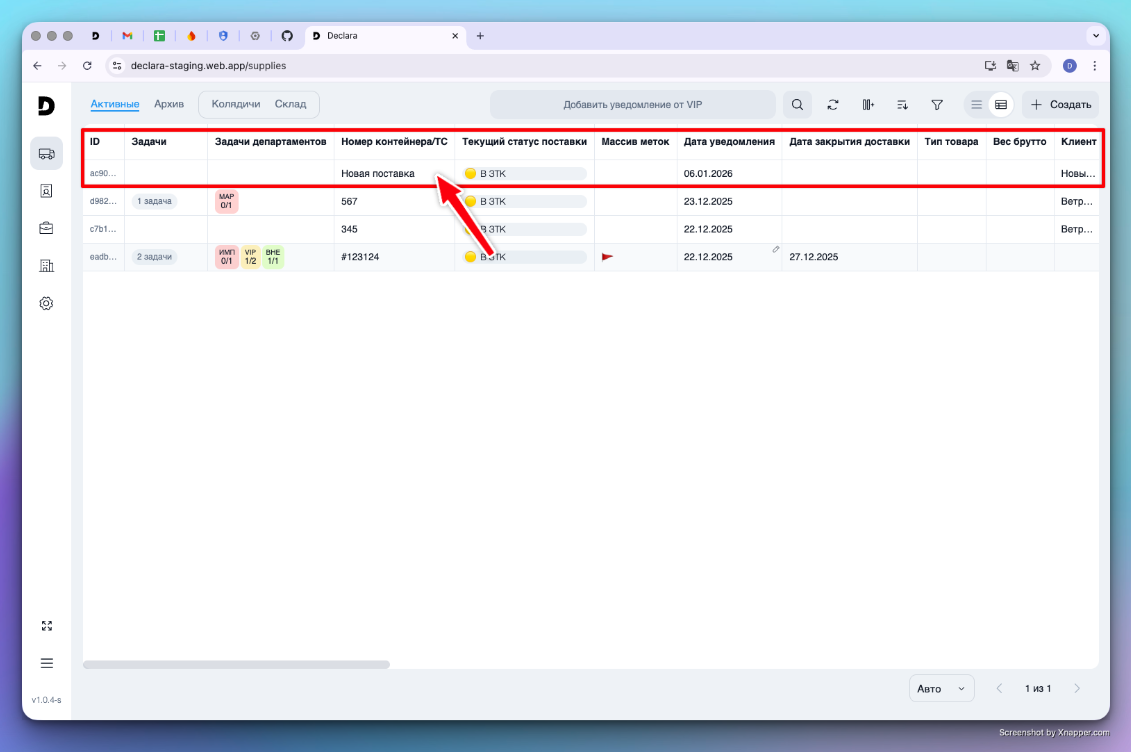The image size is (1131, 752).
Task: Open the hamburger menu at sidebar bottom
Action: point(47,663)
